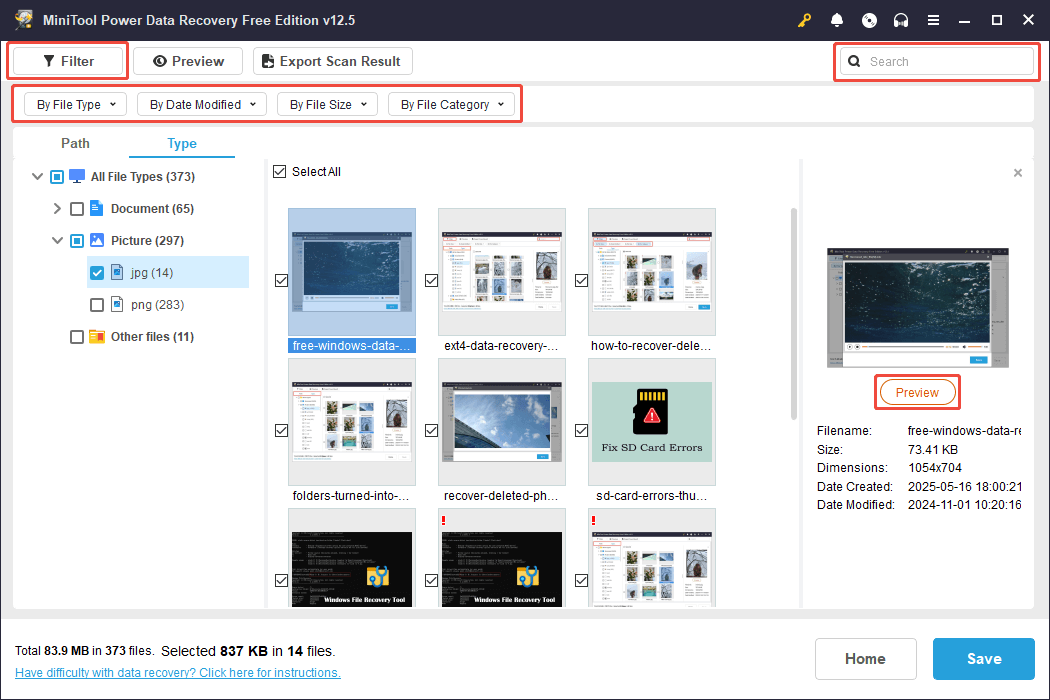Open data recovery instructions link

tap(177, 672)
